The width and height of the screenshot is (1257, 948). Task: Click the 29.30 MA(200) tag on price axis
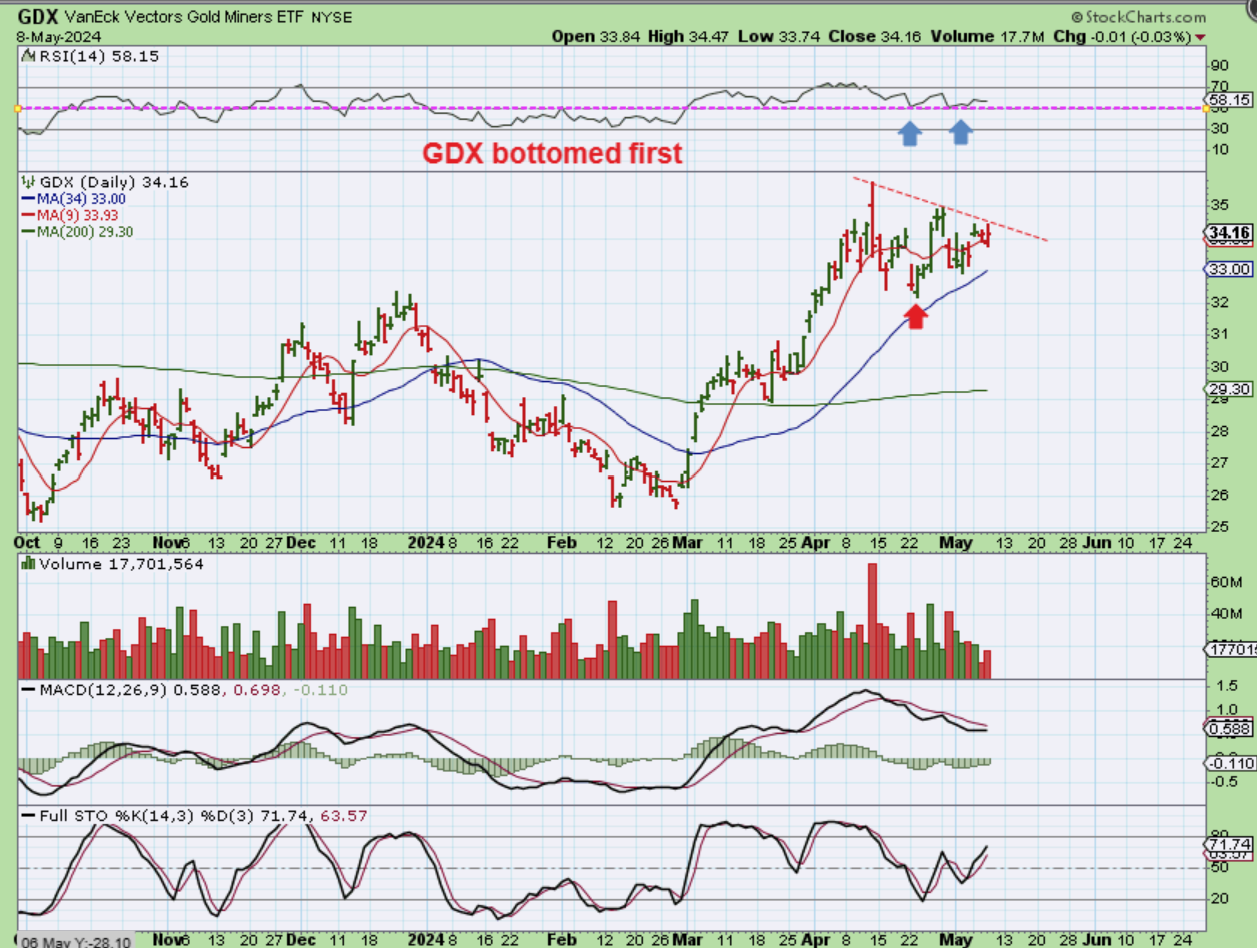(1229, 390)
